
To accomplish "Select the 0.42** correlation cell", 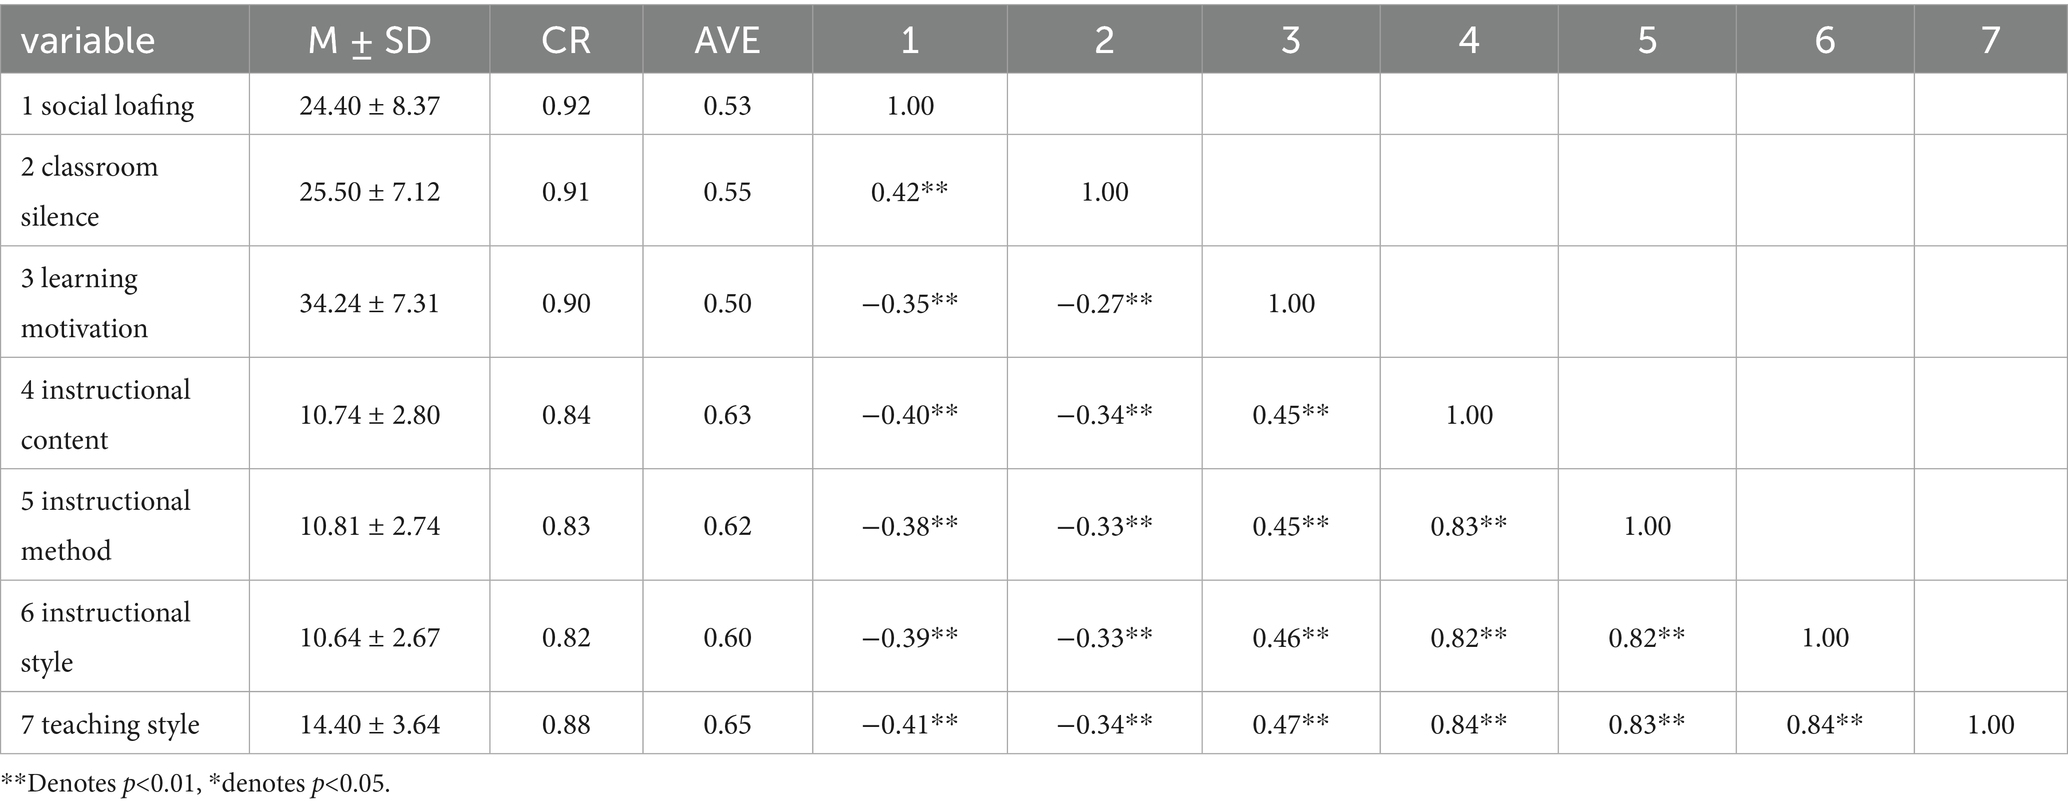I will point(910,191).
